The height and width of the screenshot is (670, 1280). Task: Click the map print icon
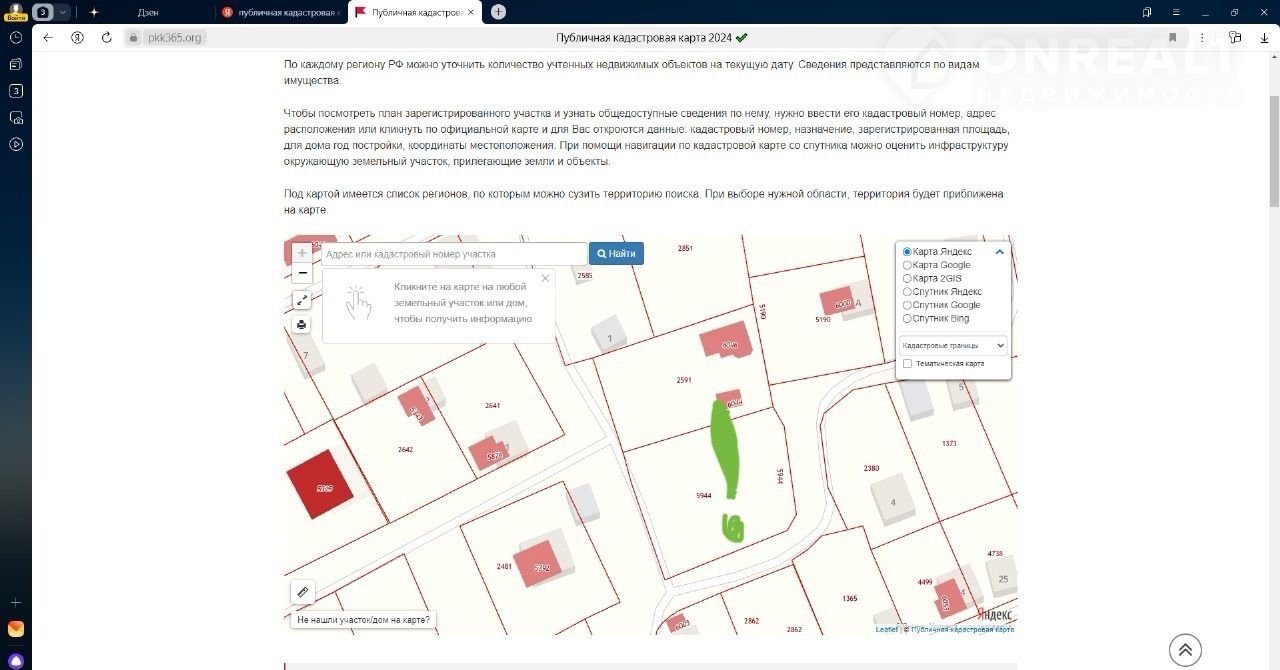click(x=302, y=324)
